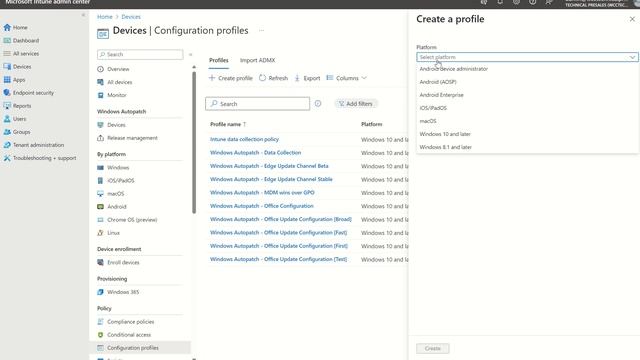The width and height of the screenshot is (640, 360).
Task: Open Office Update Configuration [Fast] profile
Action: 278,233
